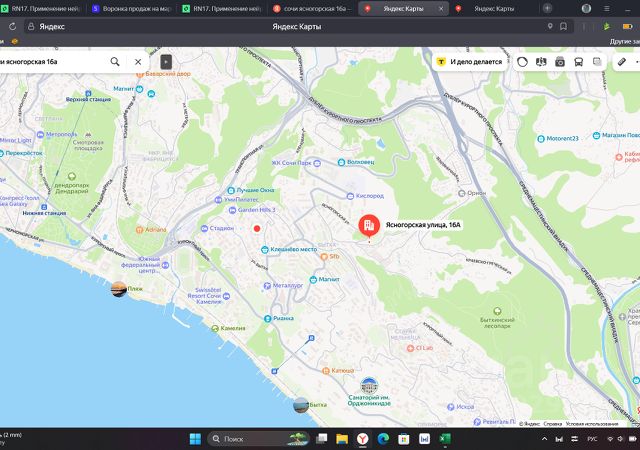This screenshot has height=450, width=640.
Task: Select the Adriano restaurant marker
Action: click(x=139, y=229)
